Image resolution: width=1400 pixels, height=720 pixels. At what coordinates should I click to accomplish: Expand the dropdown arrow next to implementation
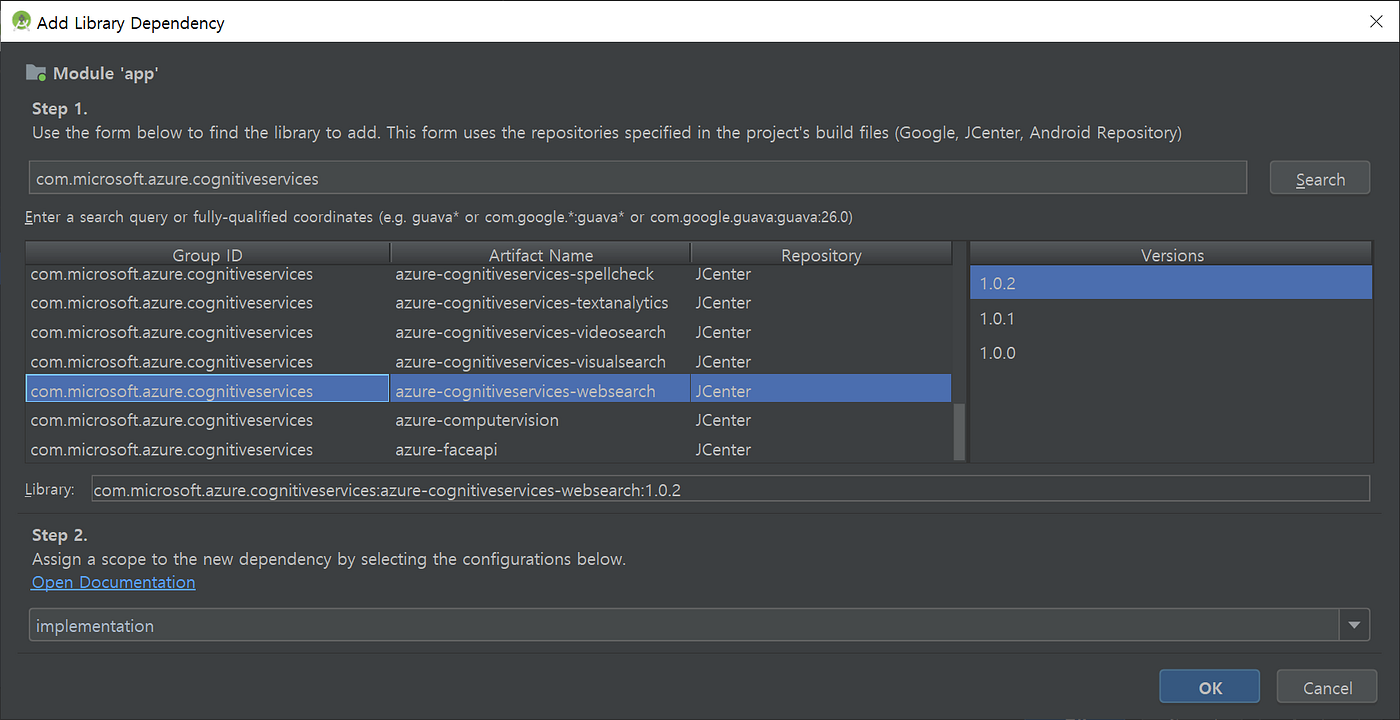click(x=1355, y=624)
